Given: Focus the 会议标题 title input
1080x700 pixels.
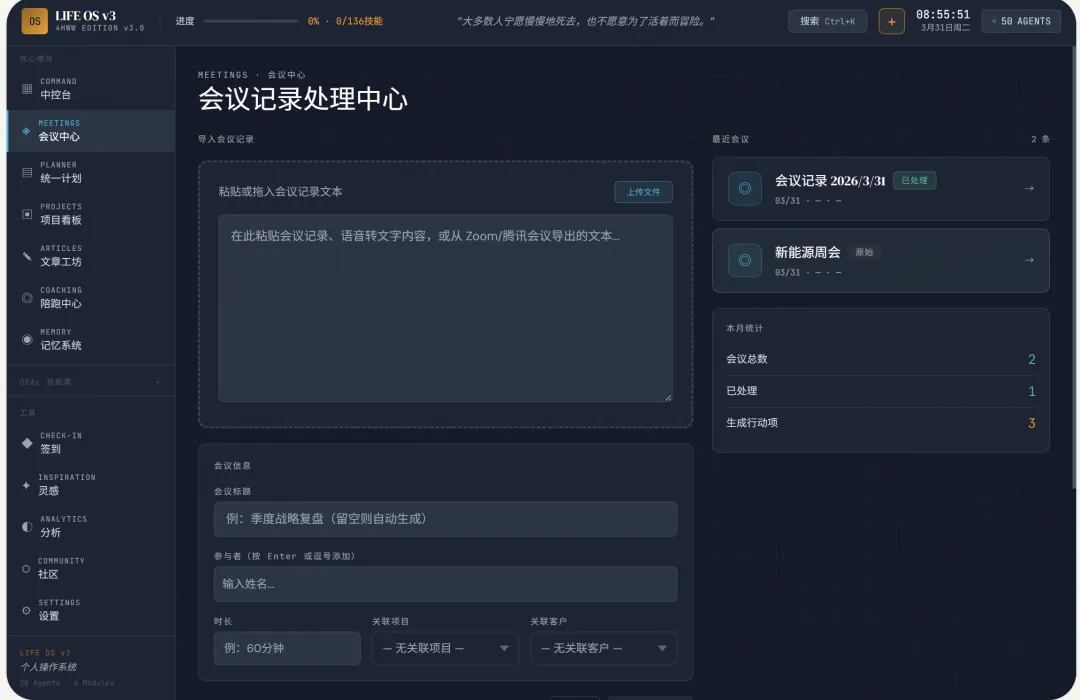Looking at the screenshot, I should 445,519.
